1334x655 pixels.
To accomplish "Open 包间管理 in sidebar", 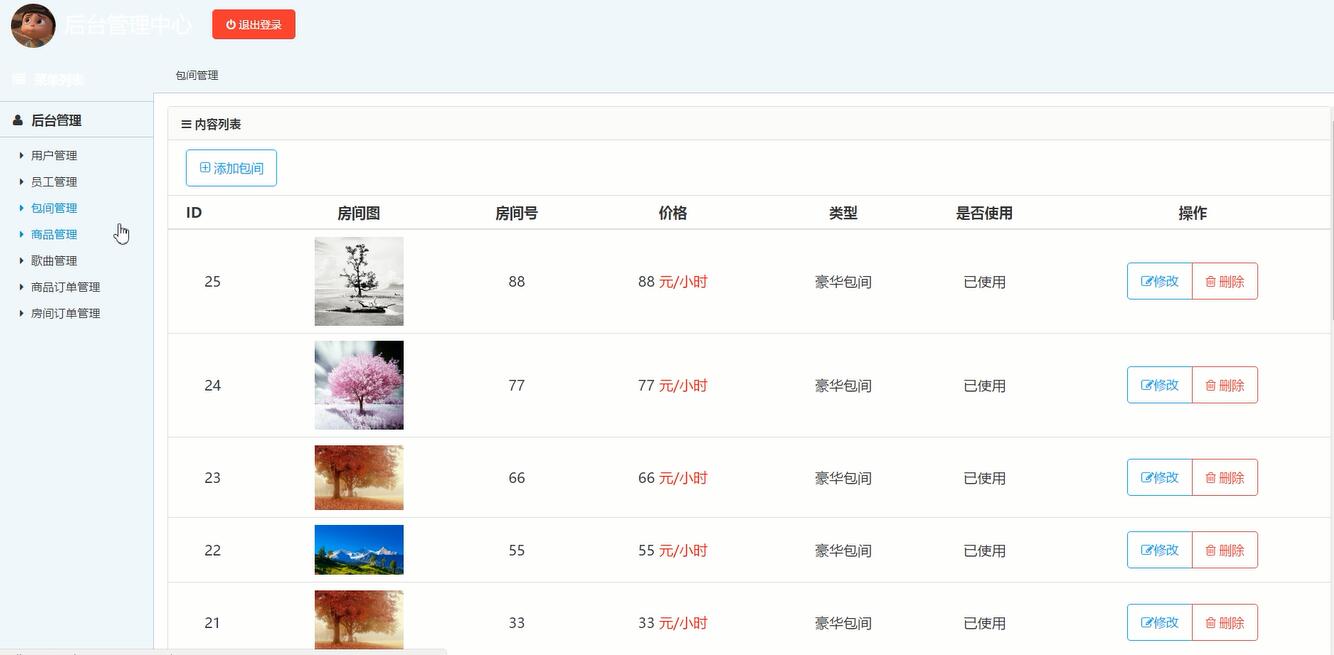I will [x=54, y=208].
